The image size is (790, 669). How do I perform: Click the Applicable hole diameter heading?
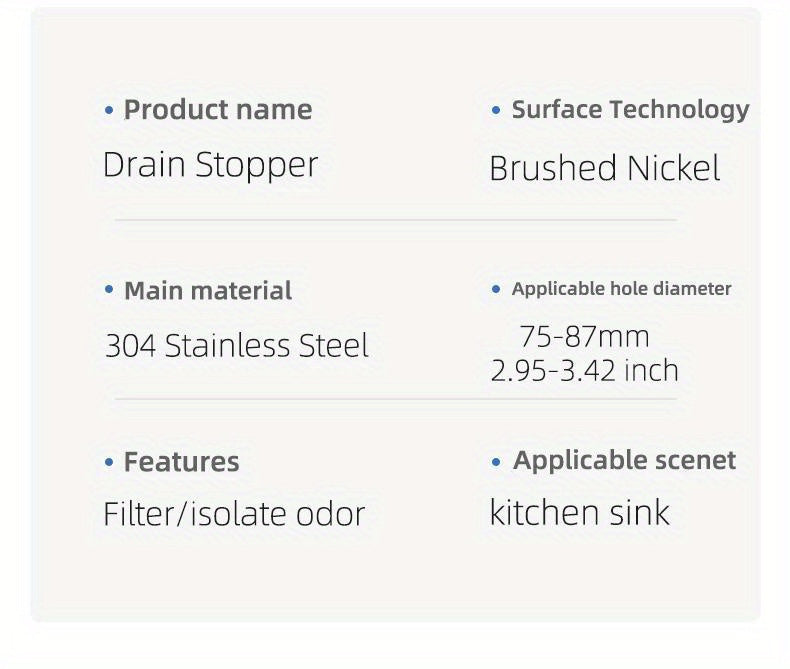click(621, 289)
